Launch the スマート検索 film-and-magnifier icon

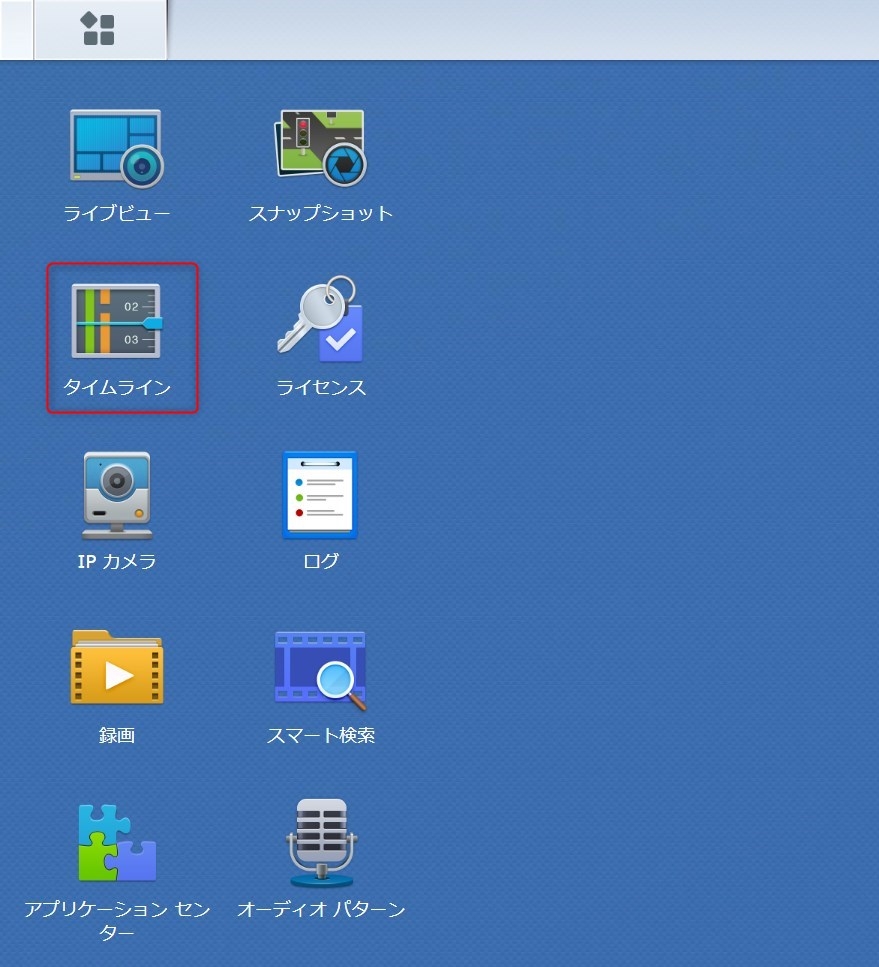[x=320, y=668]
